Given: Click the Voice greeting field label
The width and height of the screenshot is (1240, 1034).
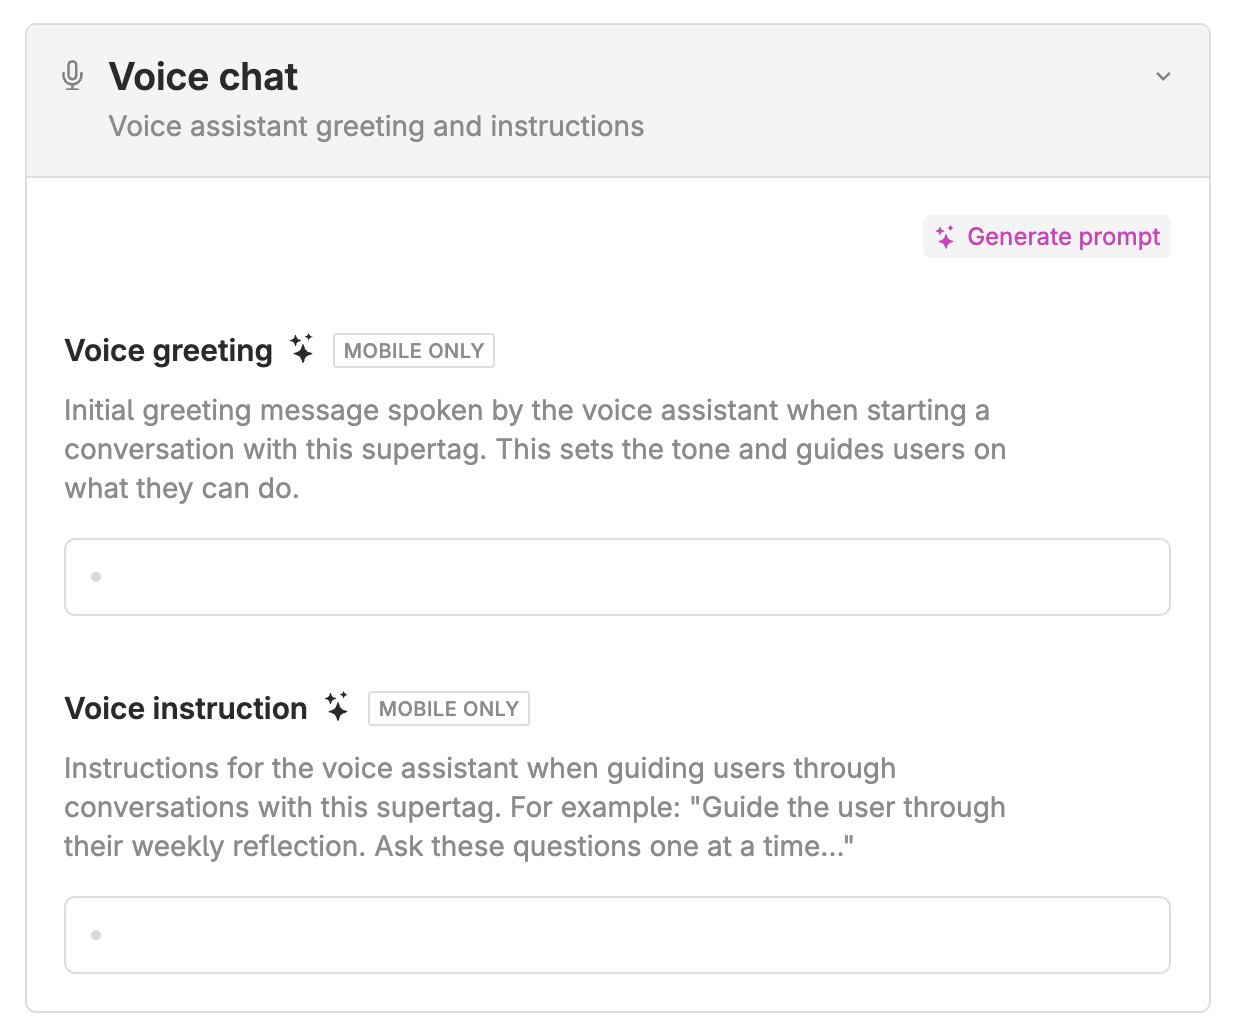Looking at the screenshot, I should [x=168, y=351].
